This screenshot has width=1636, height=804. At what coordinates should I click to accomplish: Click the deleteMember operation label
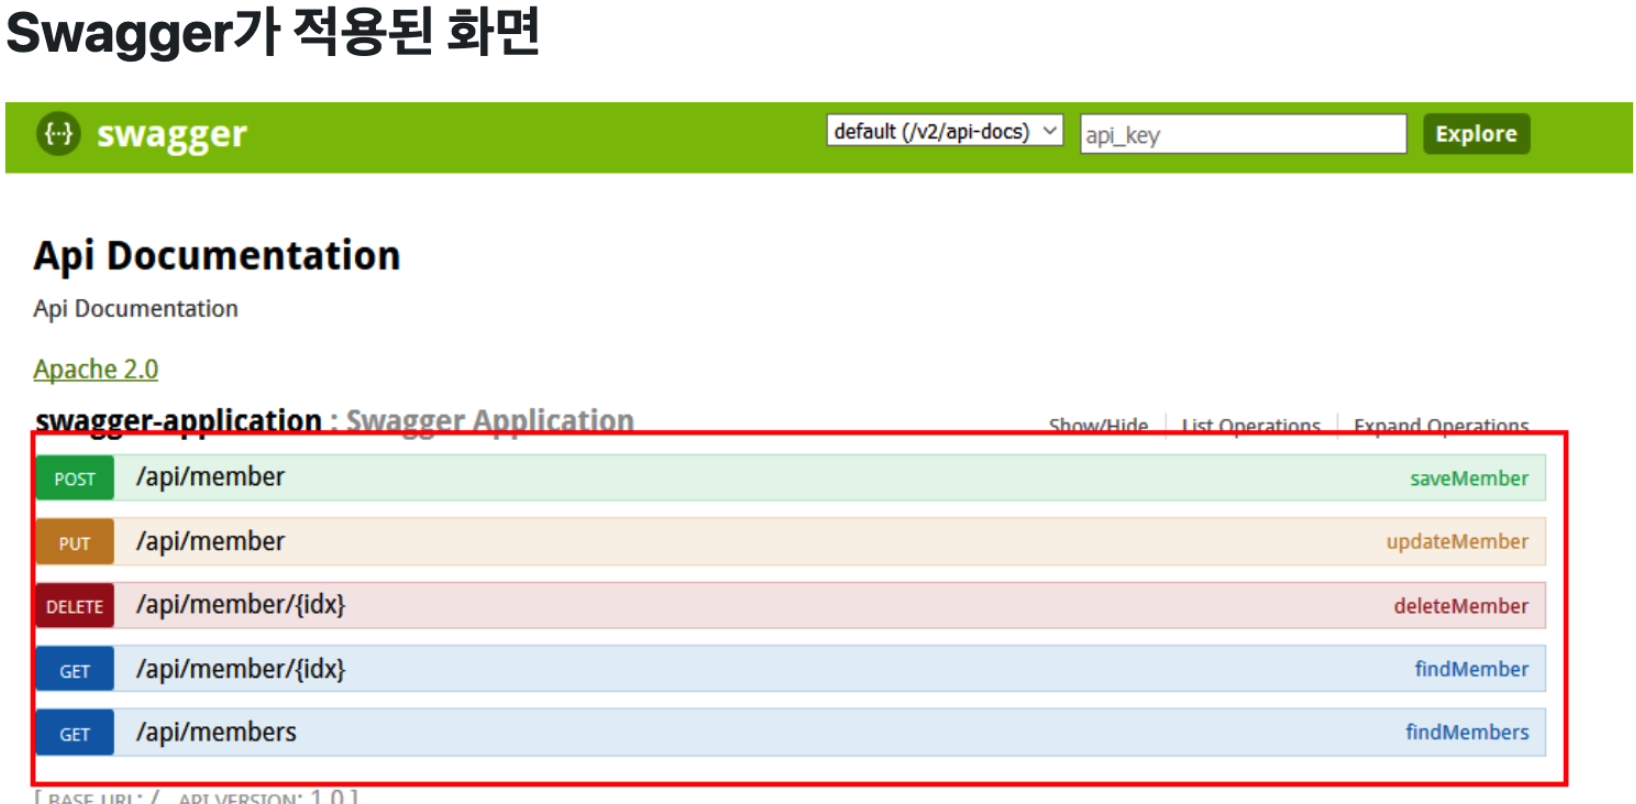click(x=1461, y=606)
